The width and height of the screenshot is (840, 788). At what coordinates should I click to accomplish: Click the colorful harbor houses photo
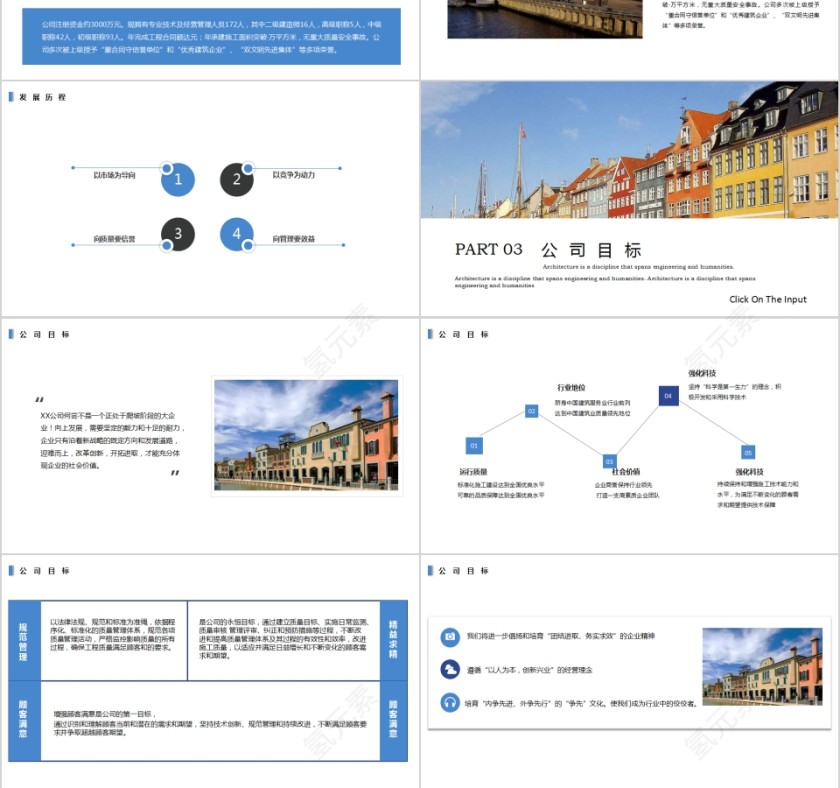629,150
